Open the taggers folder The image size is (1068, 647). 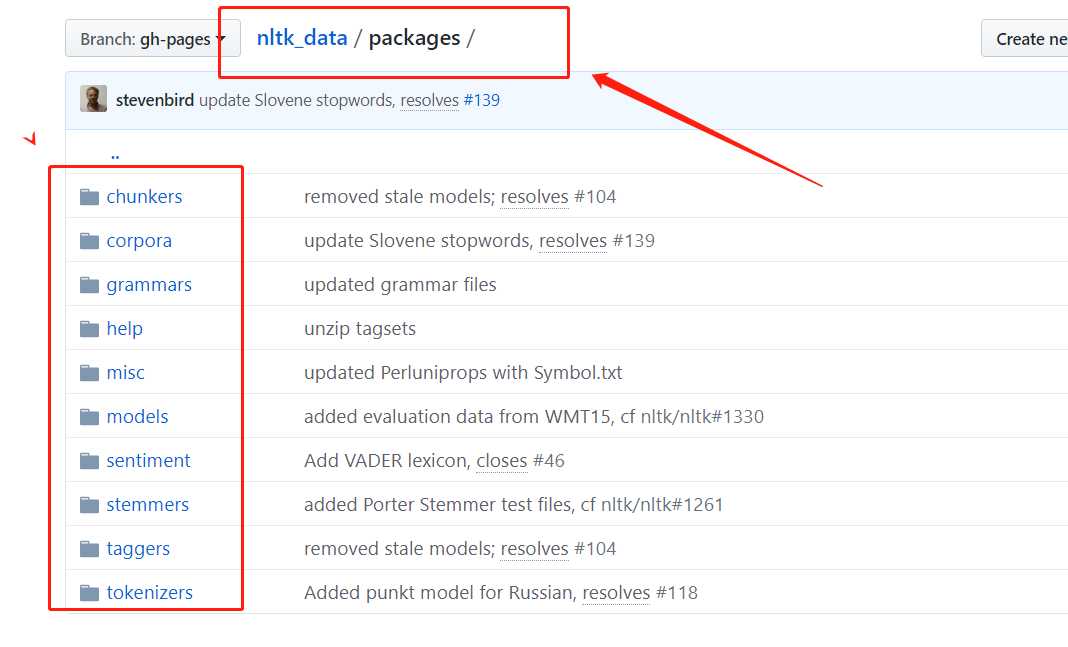138,549
